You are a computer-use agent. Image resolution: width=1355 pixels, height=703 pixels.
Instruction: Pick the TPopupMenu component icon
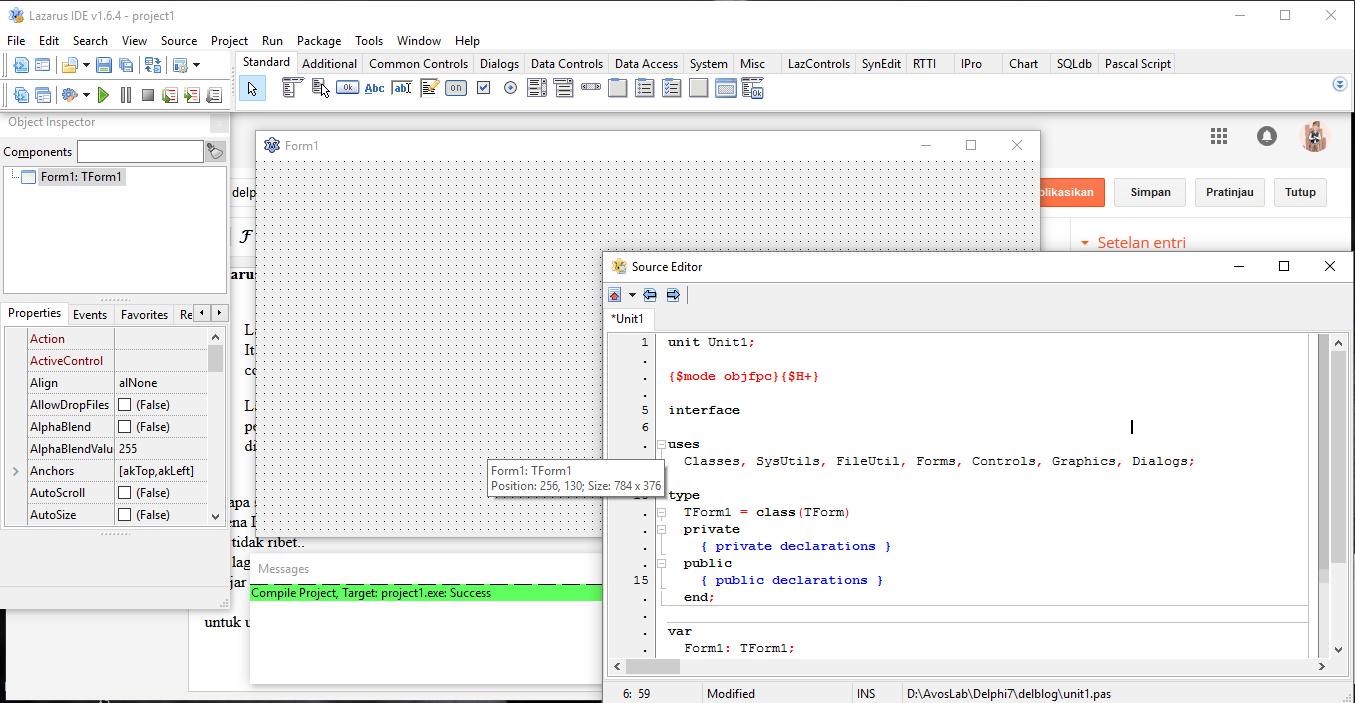tap(320, 88)
